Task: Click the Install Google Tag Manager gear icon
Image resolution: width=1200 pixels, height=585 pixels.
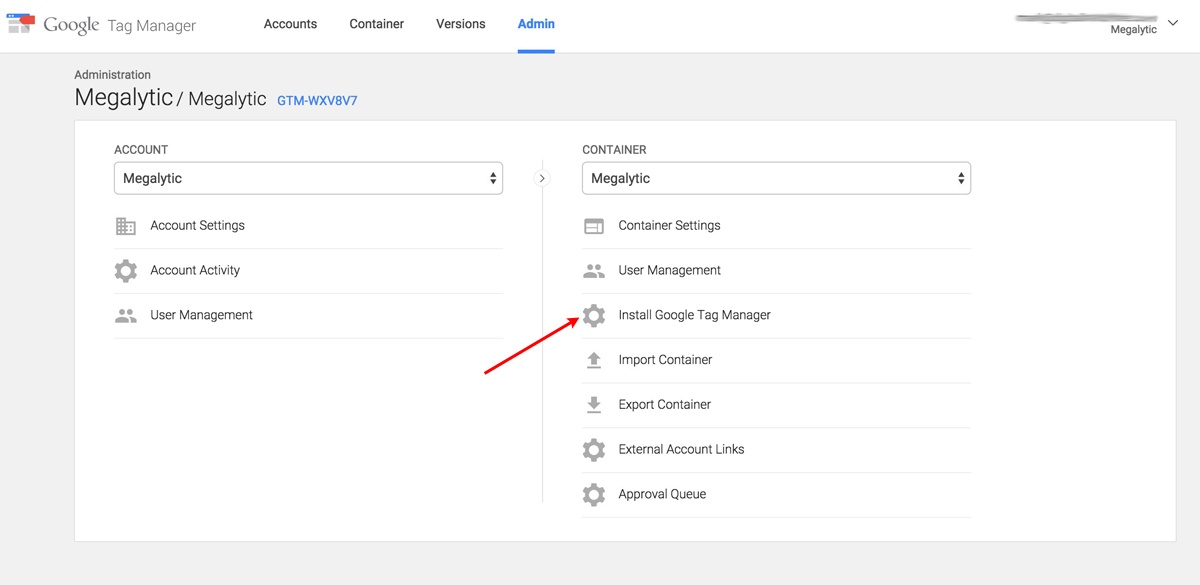Action: tap(594, 316)
